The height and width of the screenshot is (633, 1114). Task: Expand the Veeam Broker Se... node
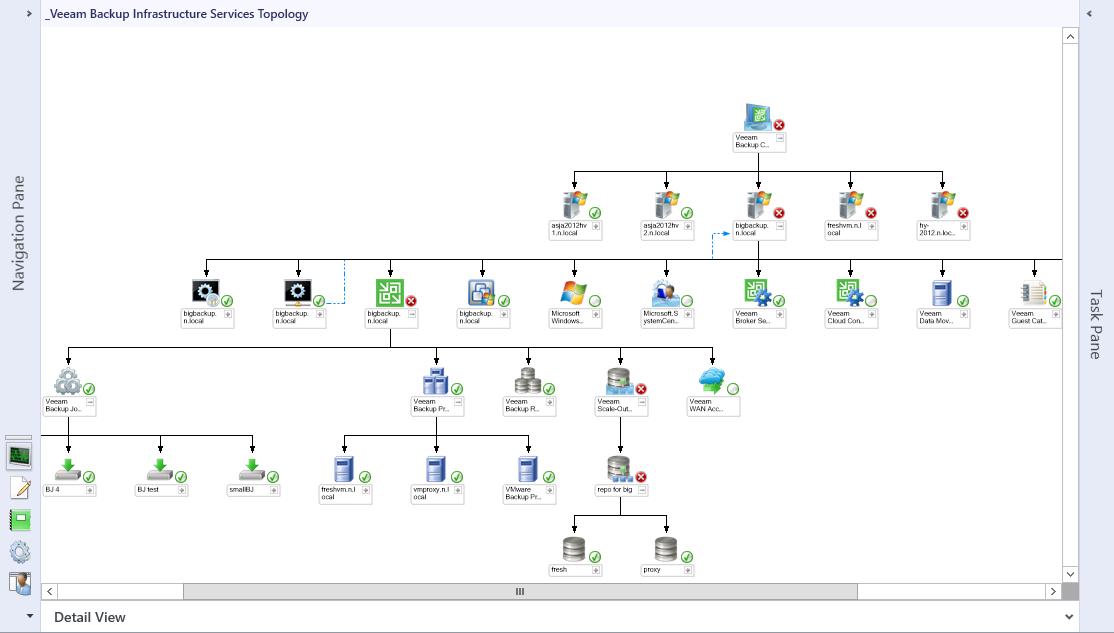(779, 314)
